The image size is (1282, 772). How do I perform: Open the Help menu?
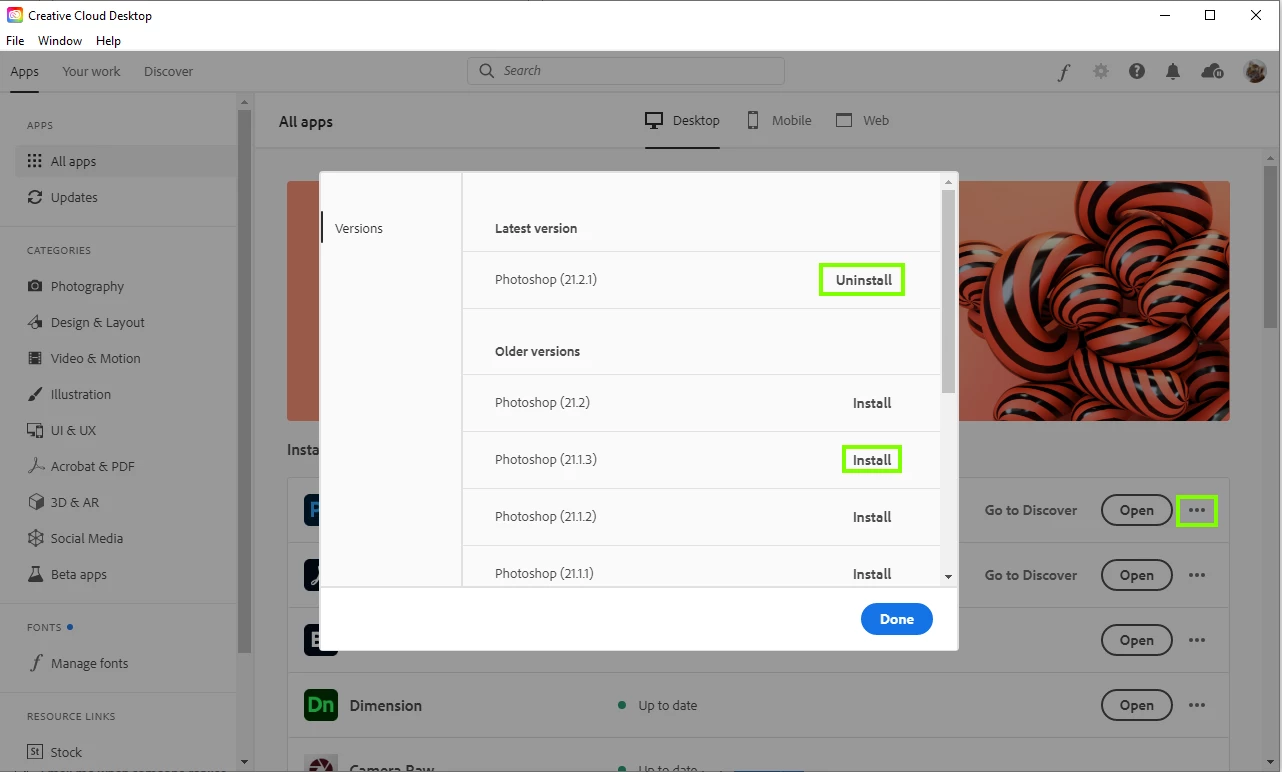coord(108,41)
